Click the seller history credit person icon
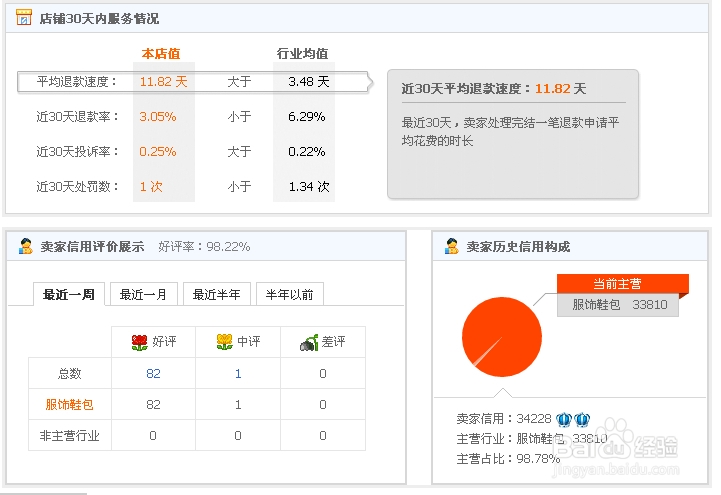The height and width of the screenshot is (495, 721). click(452, 246)
